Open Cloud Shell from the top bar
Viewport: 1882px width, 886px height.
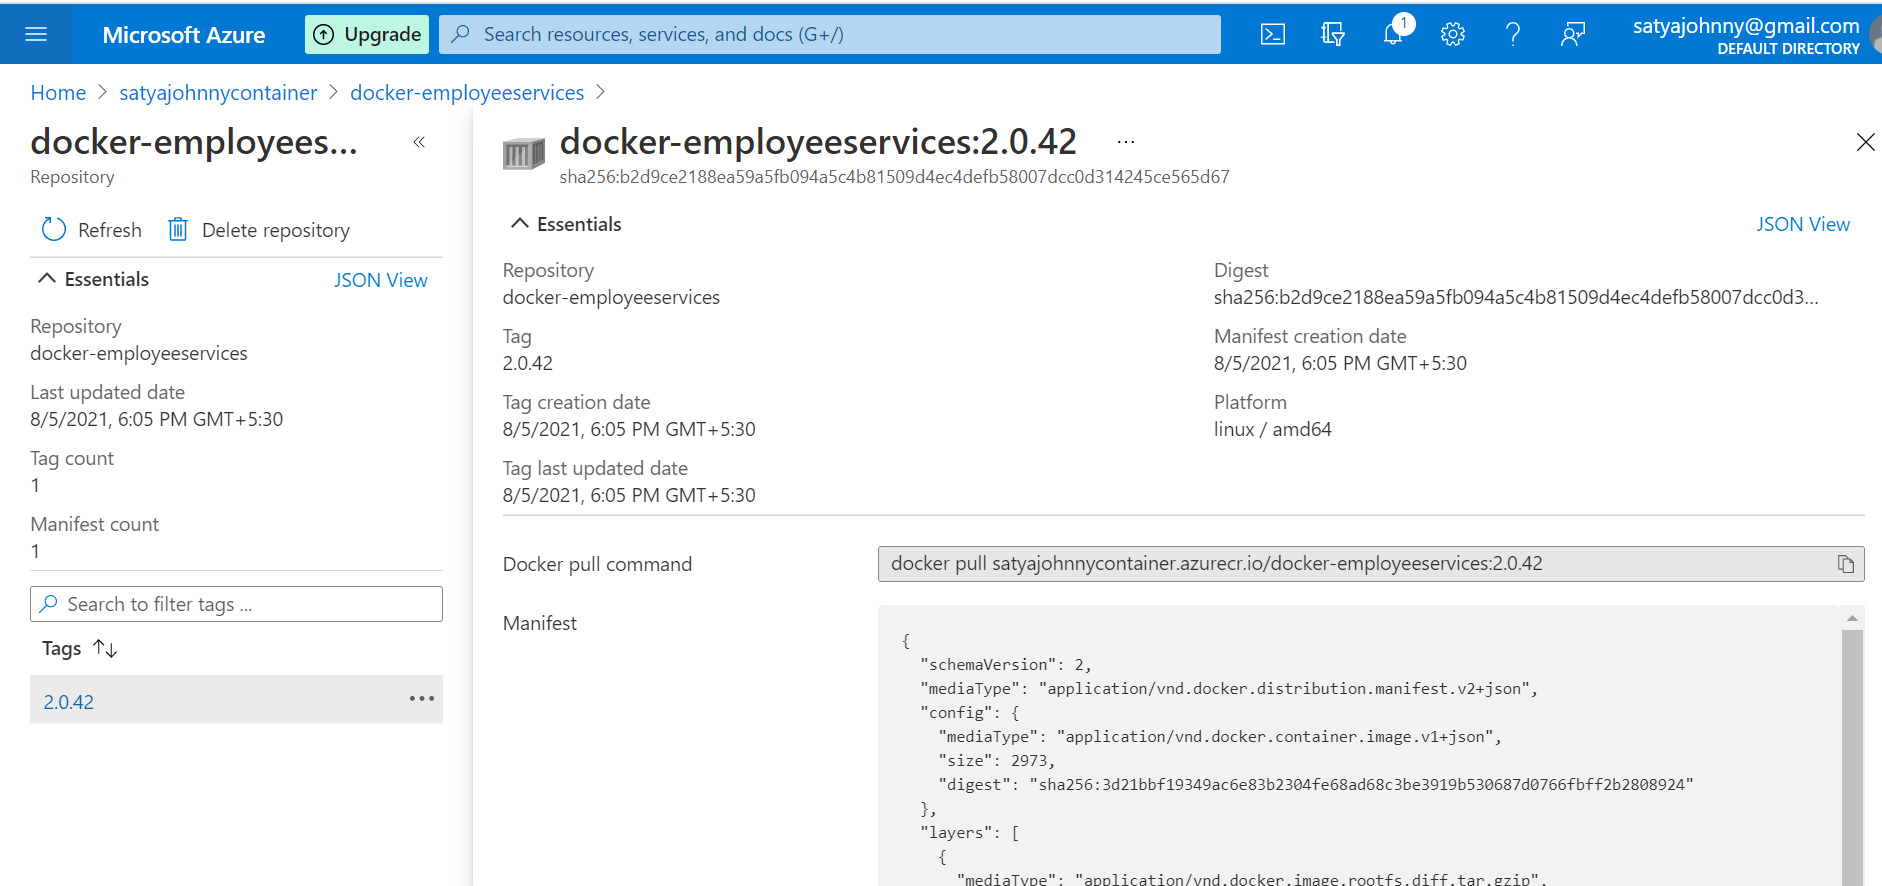point(1272,35)
